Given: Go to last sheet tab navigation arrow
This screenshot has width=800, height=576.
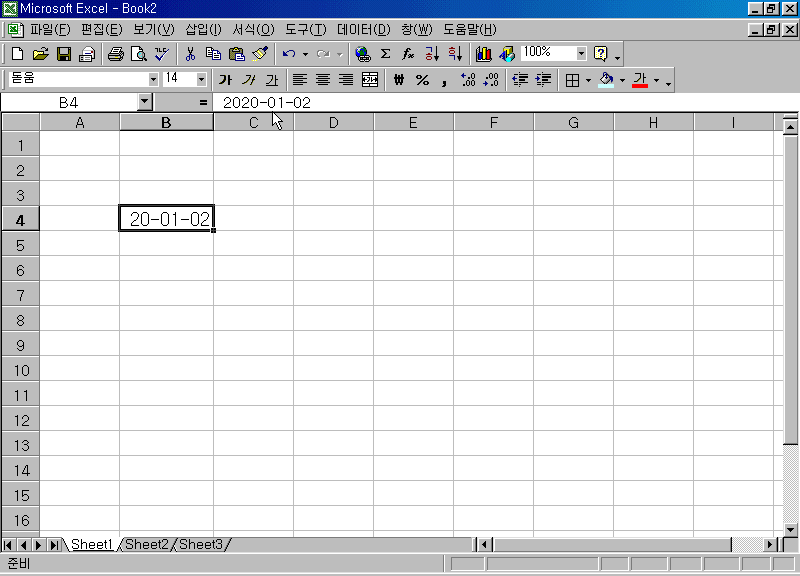Looking at the screenshot, I should coord(54,545).
